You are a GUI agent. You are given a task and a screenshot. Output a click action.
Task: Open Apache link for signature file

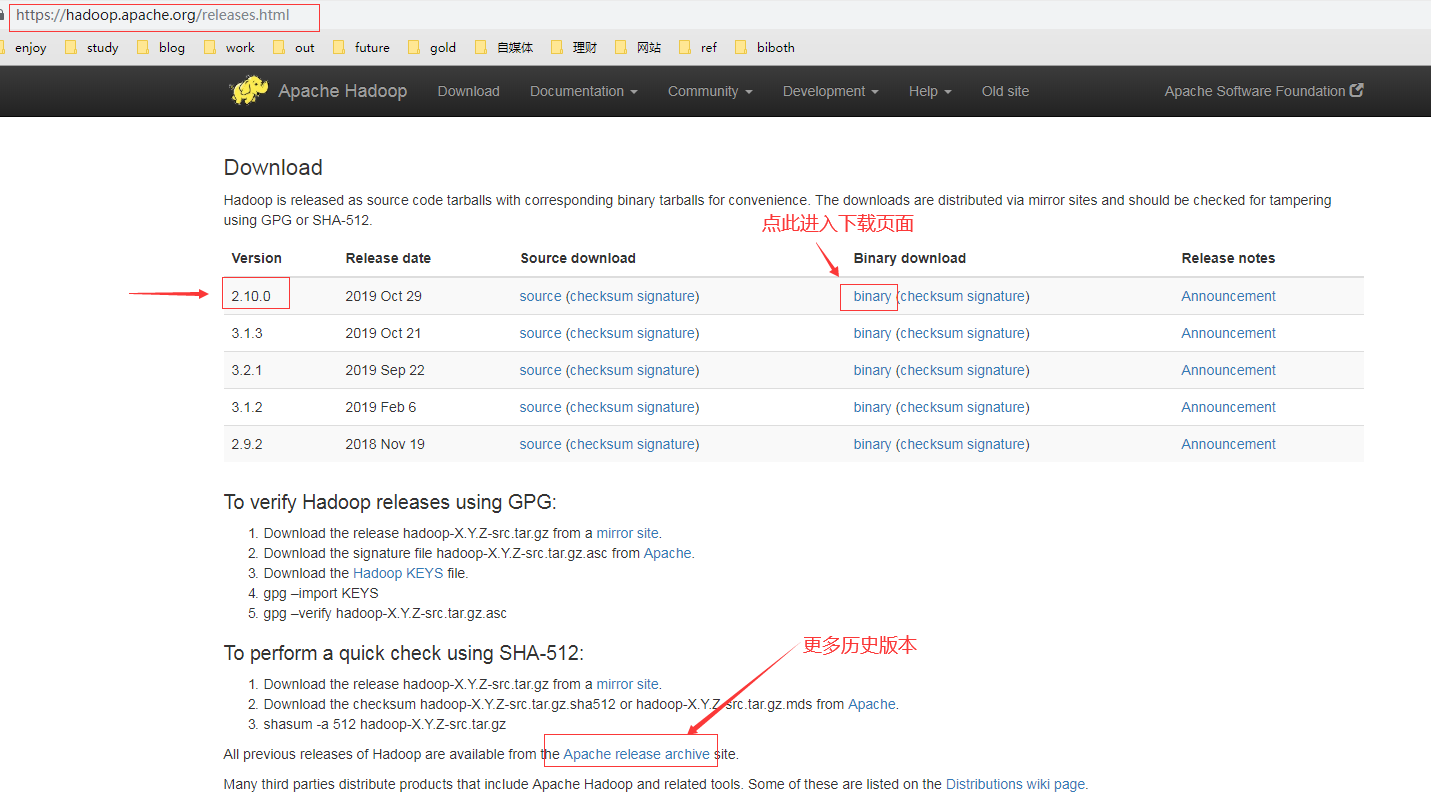(667, 553)
